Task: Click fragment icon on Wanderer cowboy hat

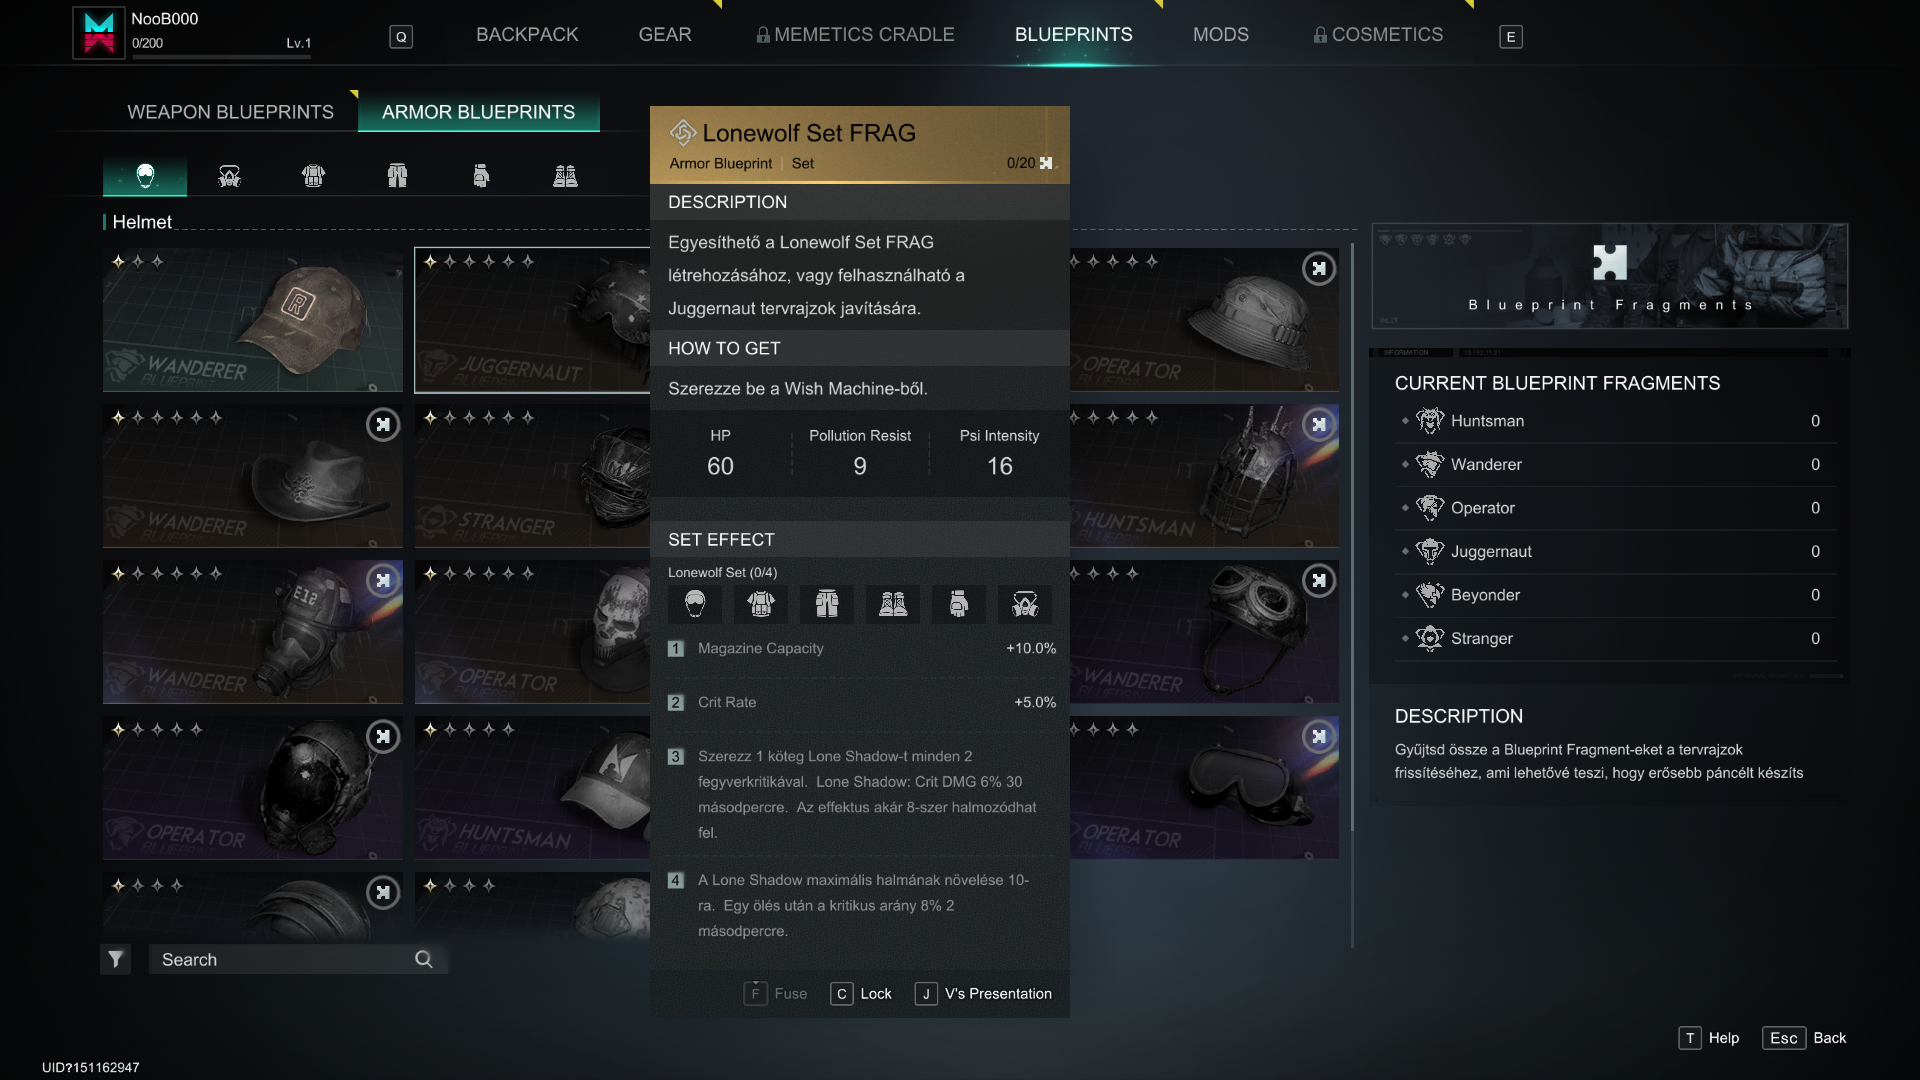Action: tap(383, 425)
